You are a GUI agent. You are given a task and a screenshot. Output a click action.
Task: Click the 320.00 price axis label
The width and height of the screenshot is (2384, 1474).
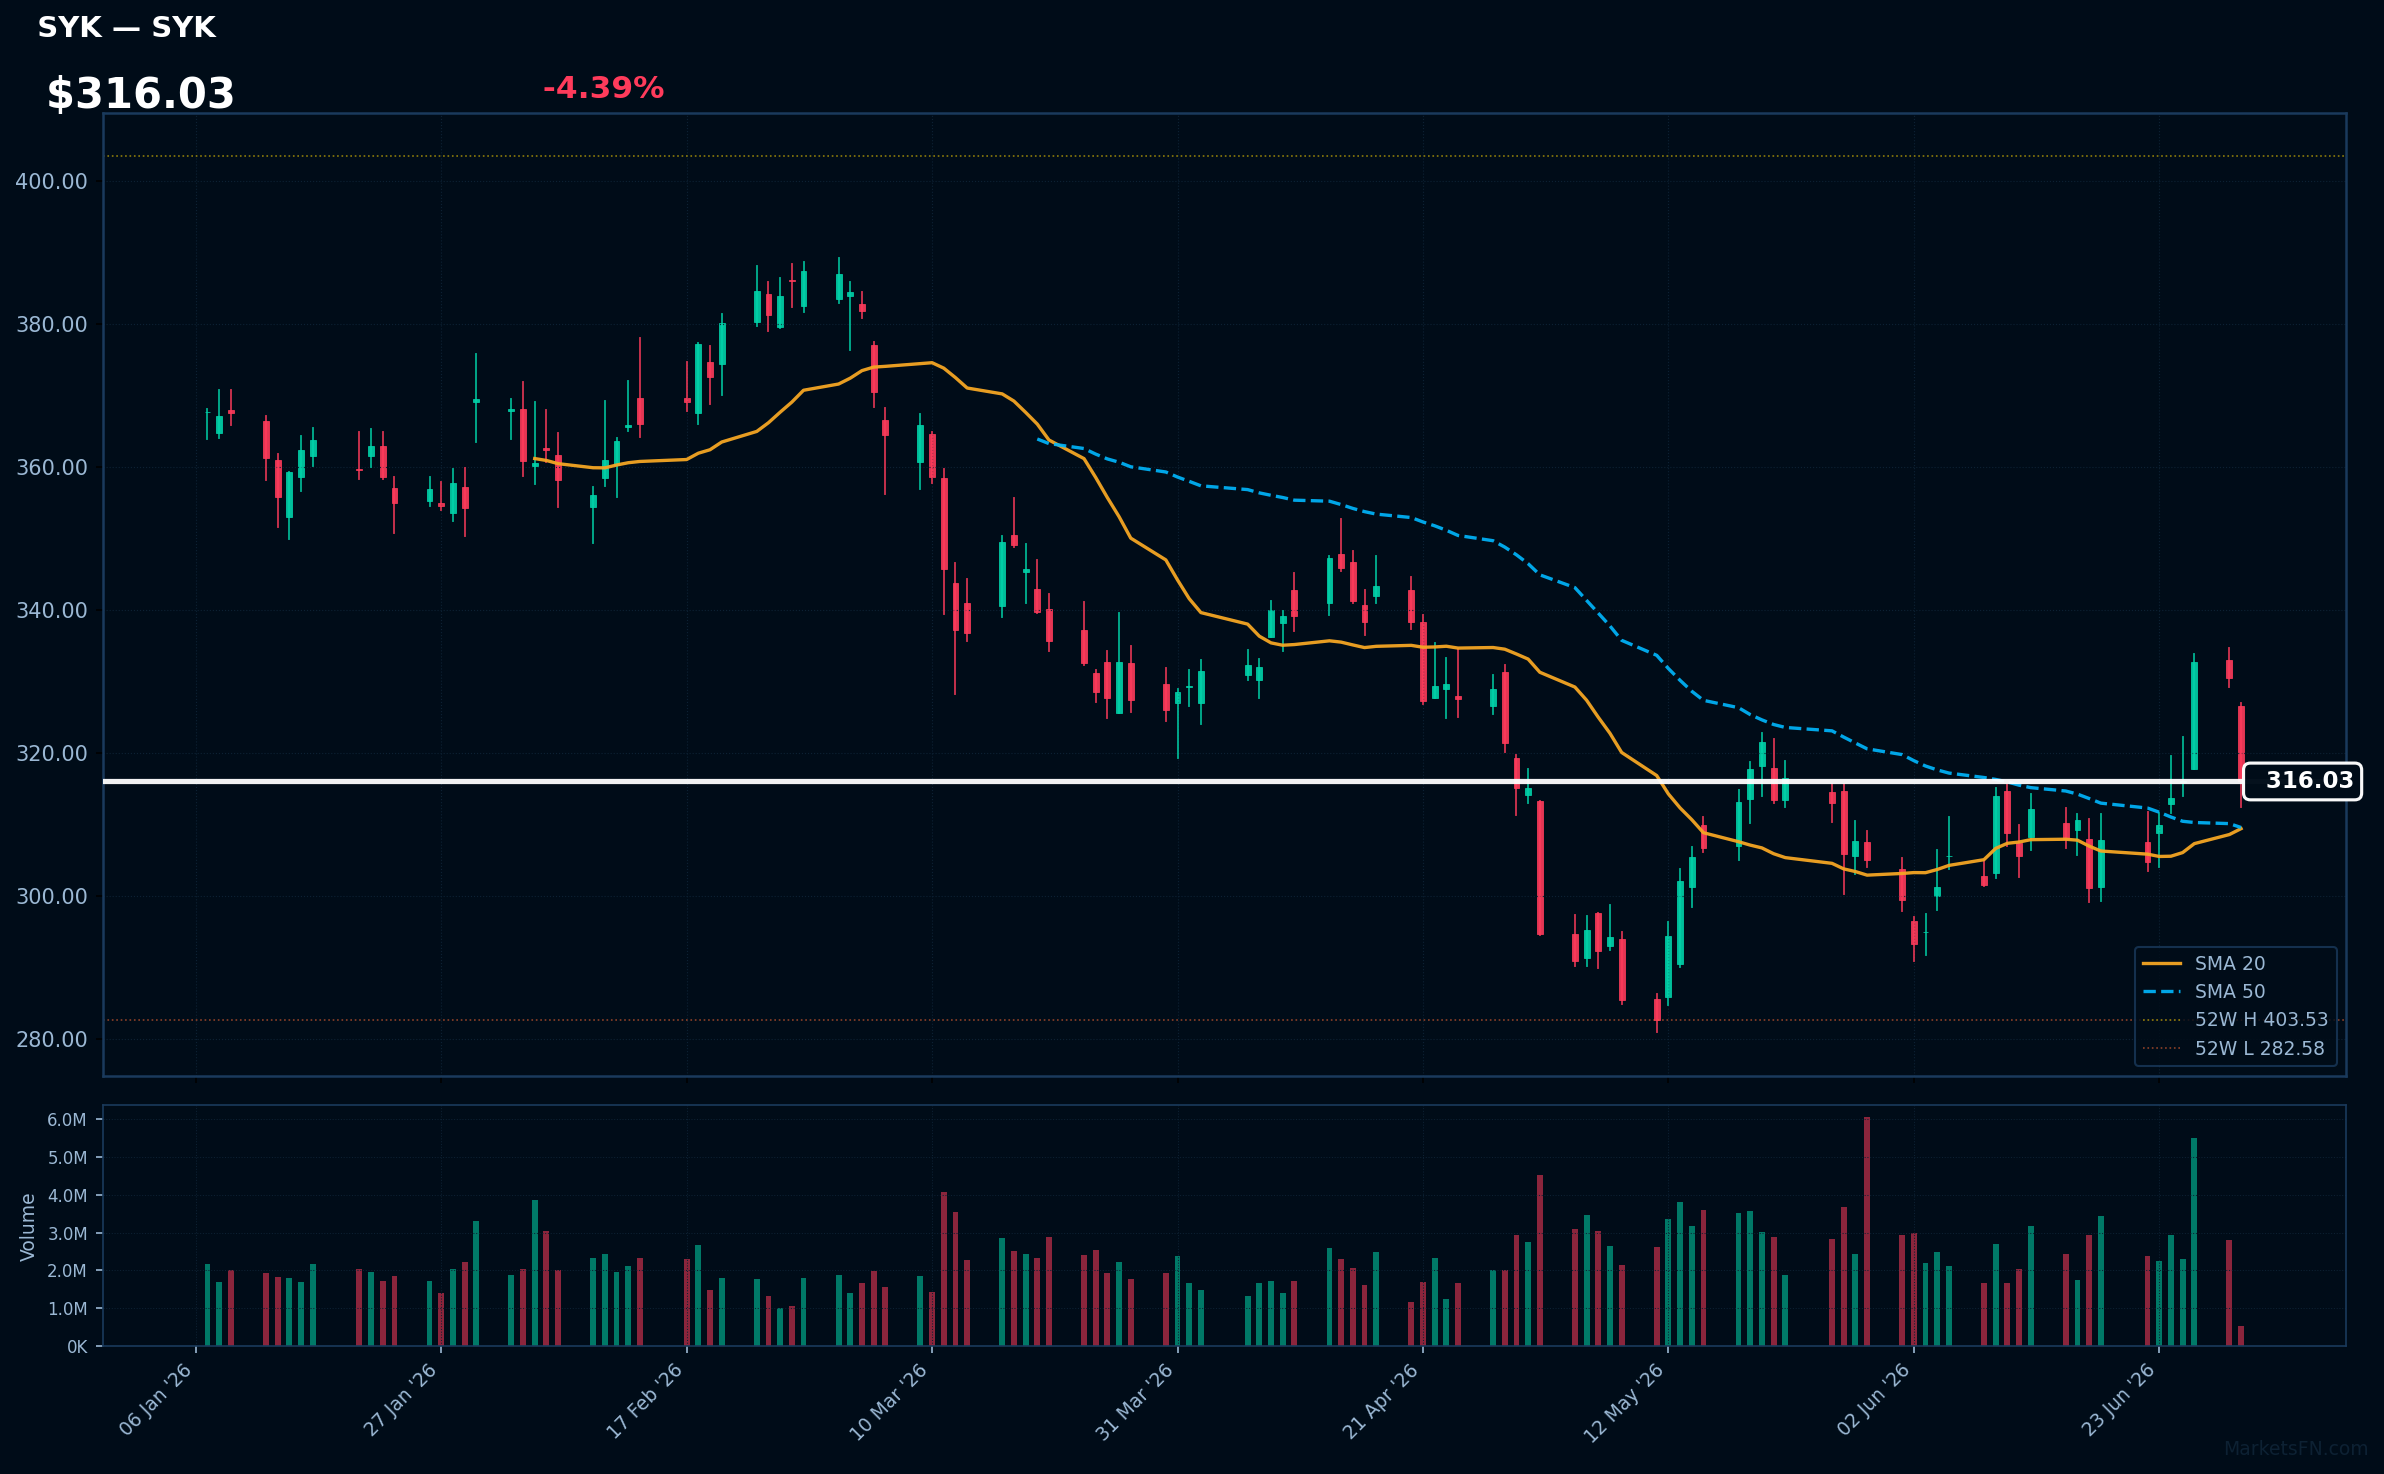52,753
